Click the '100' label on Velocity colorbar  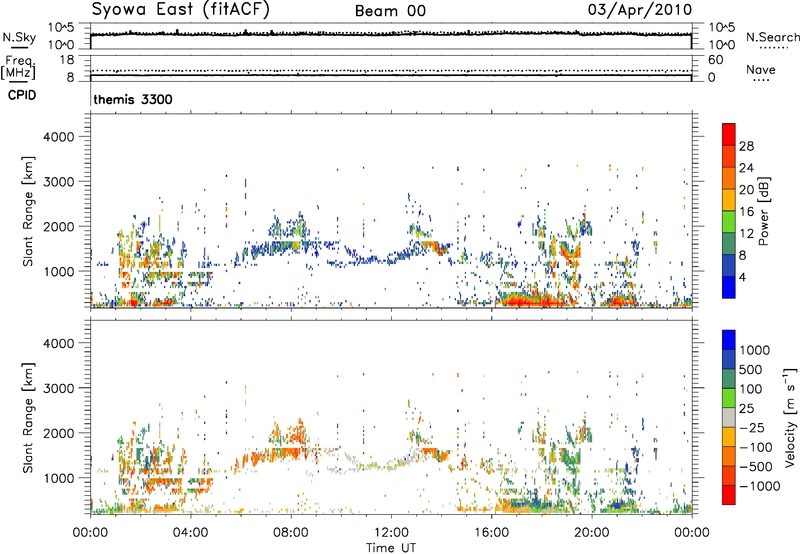click(750, 389)
